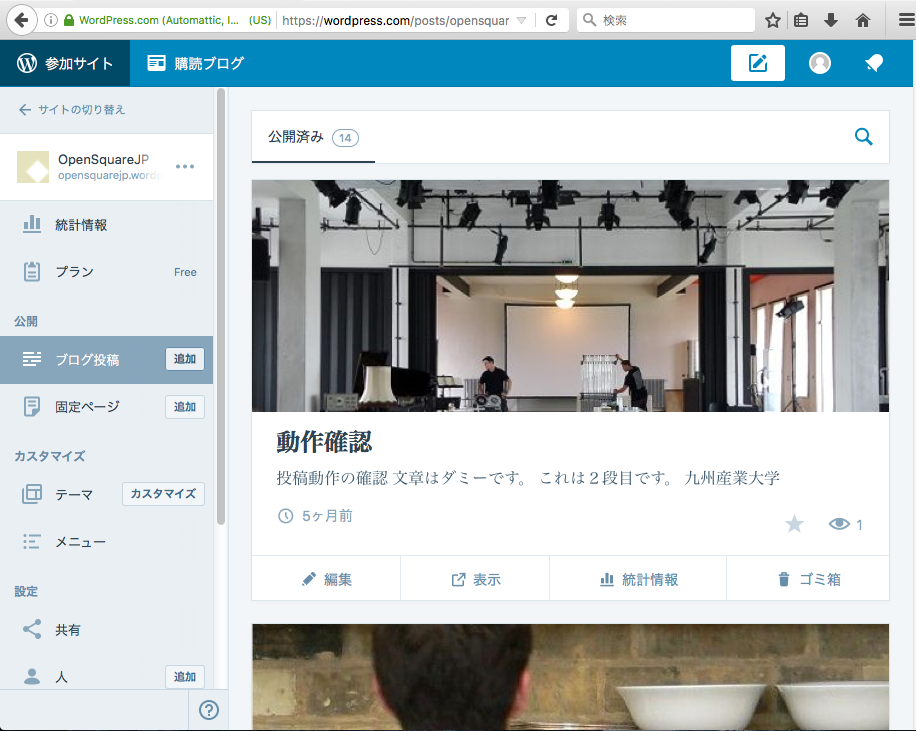
Task: Open the ellipsis menu next to OpenSquareJP
Action: (x=184, y=166)
